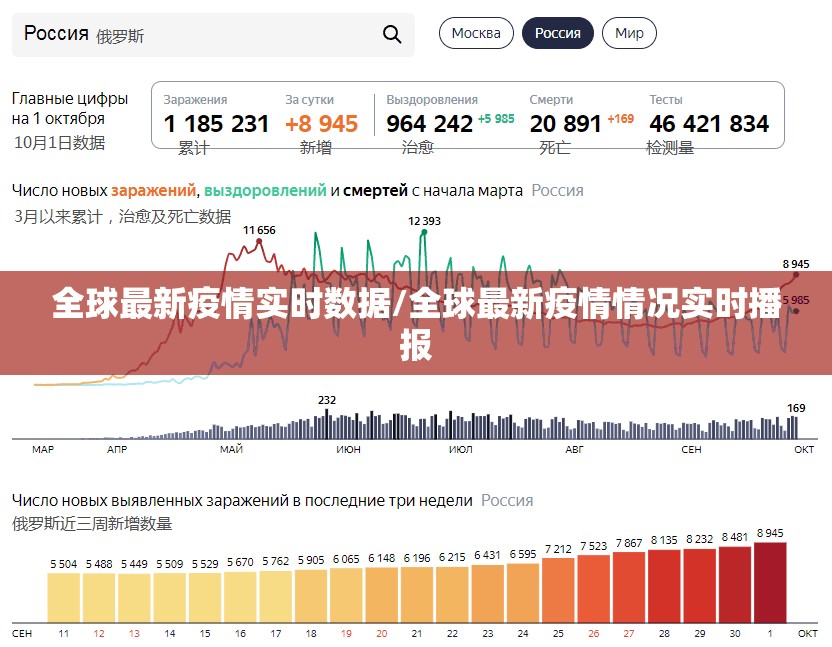Screen dimensions: 832x647
Task: Click the 8 945 line endpoint marker
Action: tap(796, 273)
